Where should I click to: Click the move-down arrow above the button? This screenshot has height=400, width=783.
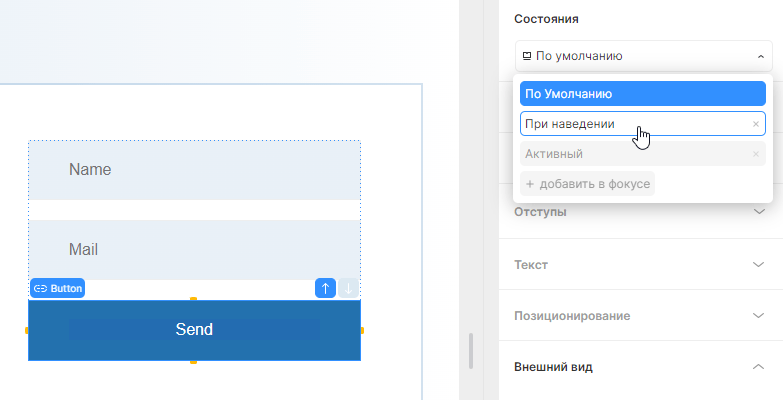point(349,288)
